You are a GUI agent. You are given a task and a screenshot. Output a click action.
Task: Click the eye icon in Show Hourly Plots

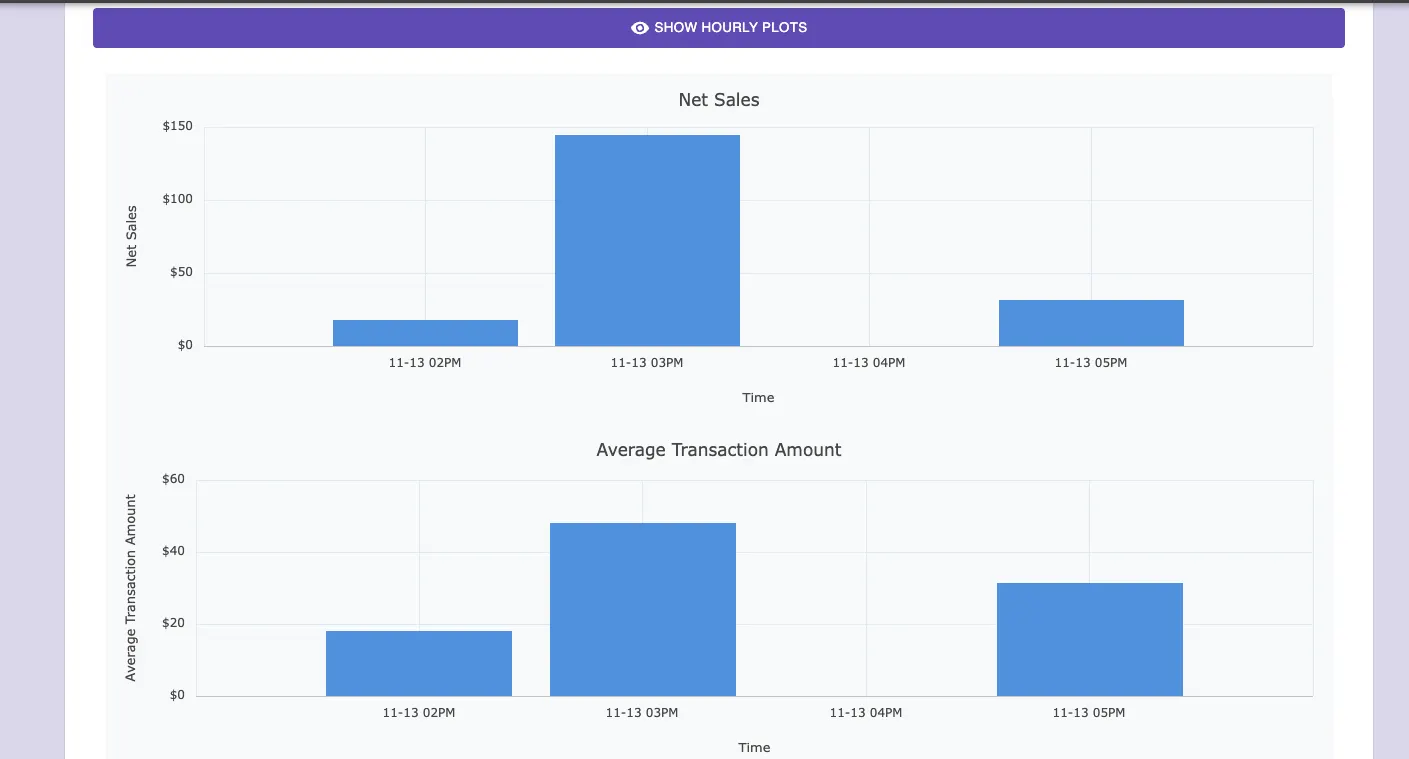pyautogui.click(x=640, y=28)
